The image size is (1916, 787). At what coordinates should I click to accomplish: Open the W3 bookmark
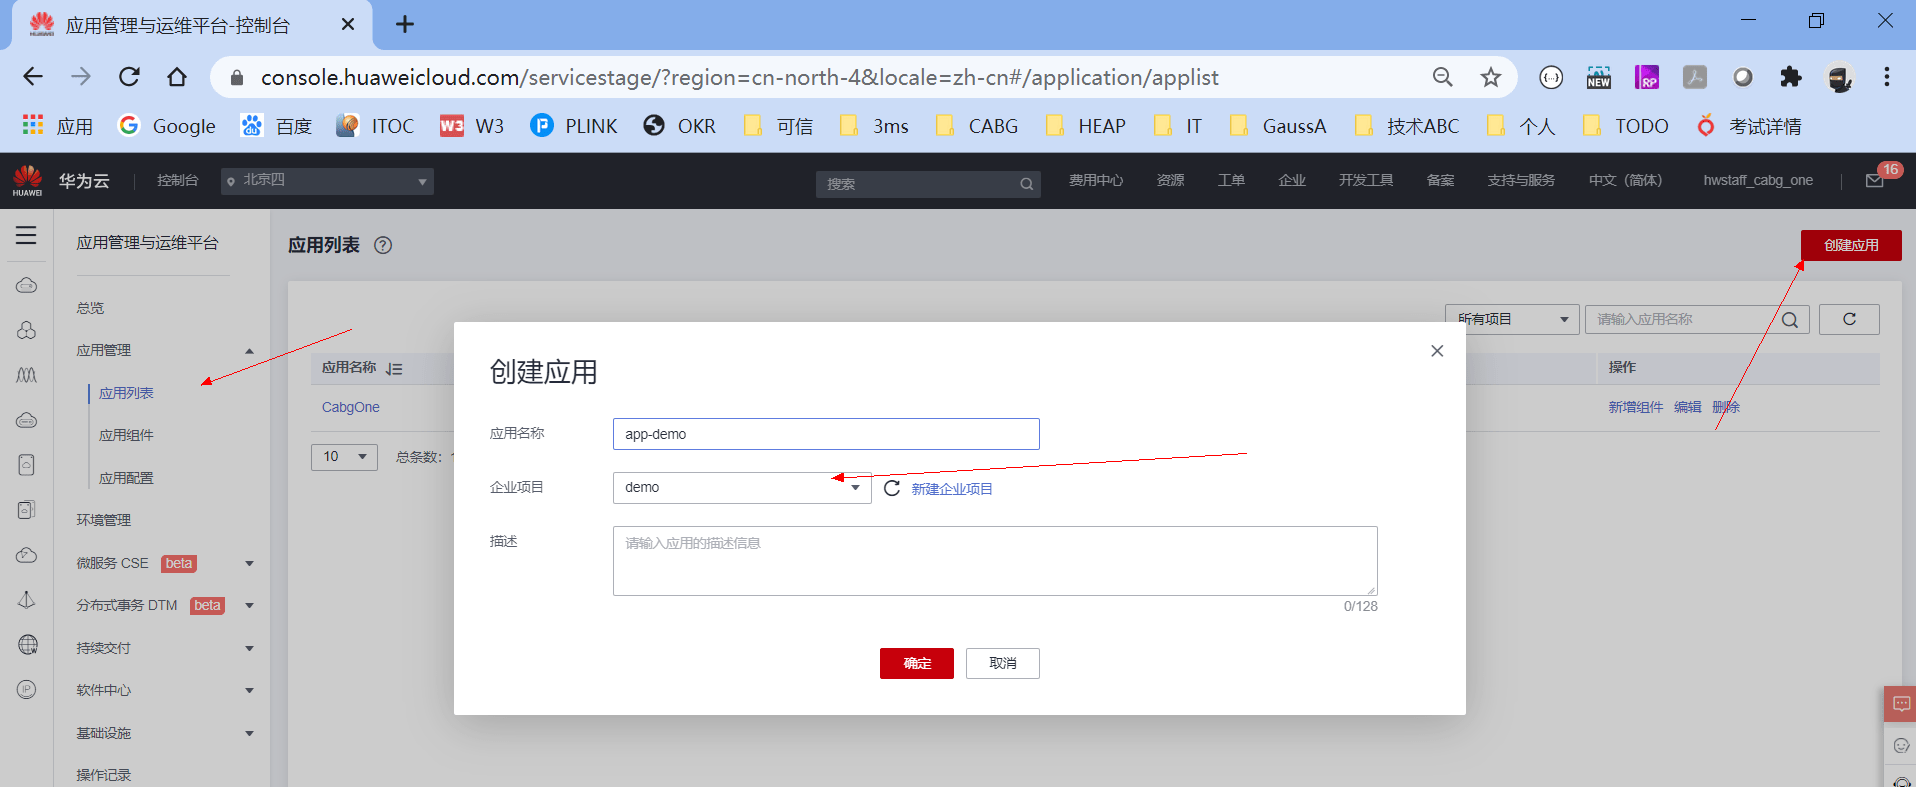click(x=472, y=126)
